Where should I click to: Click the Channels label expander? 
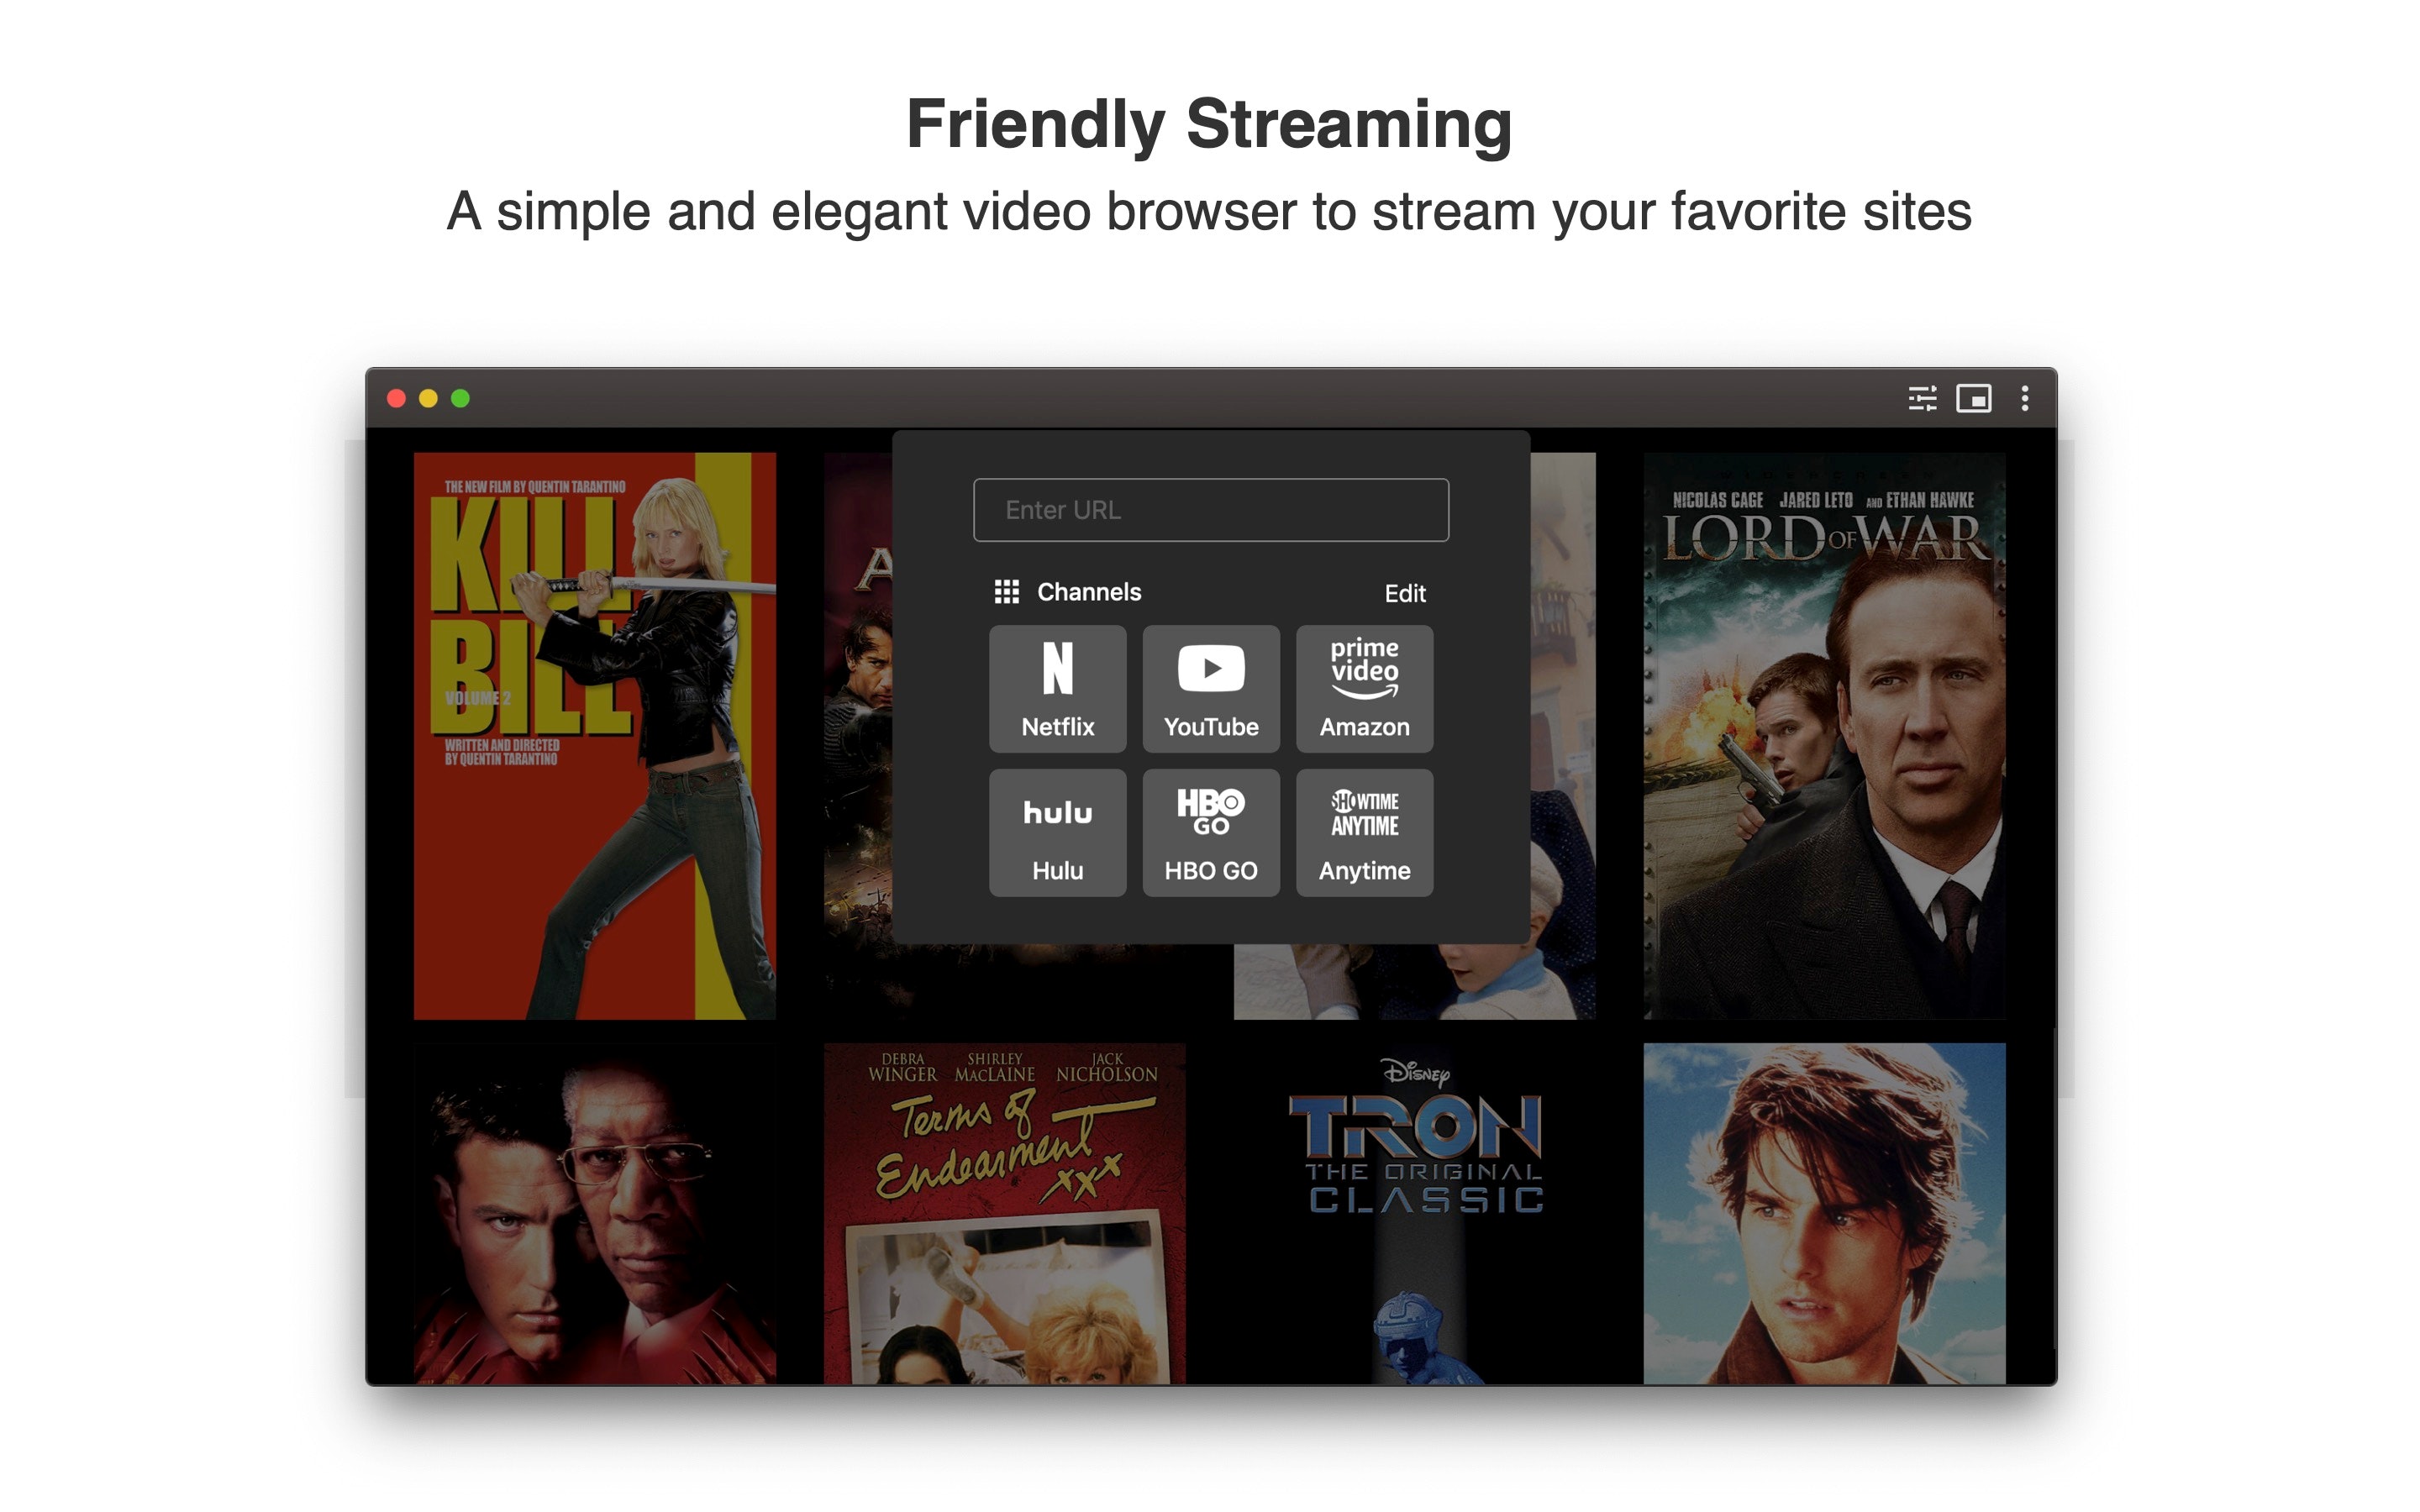[1009, 591]
